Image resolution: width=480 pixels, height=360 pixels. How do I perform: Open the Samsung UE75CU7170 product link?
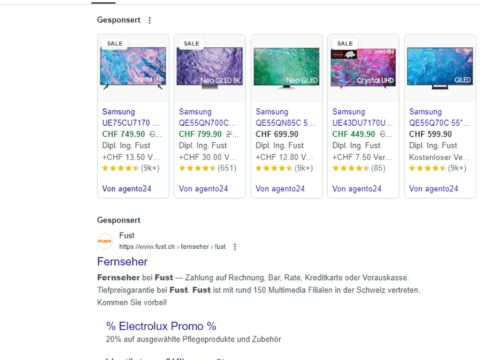(x=131, y=117)
